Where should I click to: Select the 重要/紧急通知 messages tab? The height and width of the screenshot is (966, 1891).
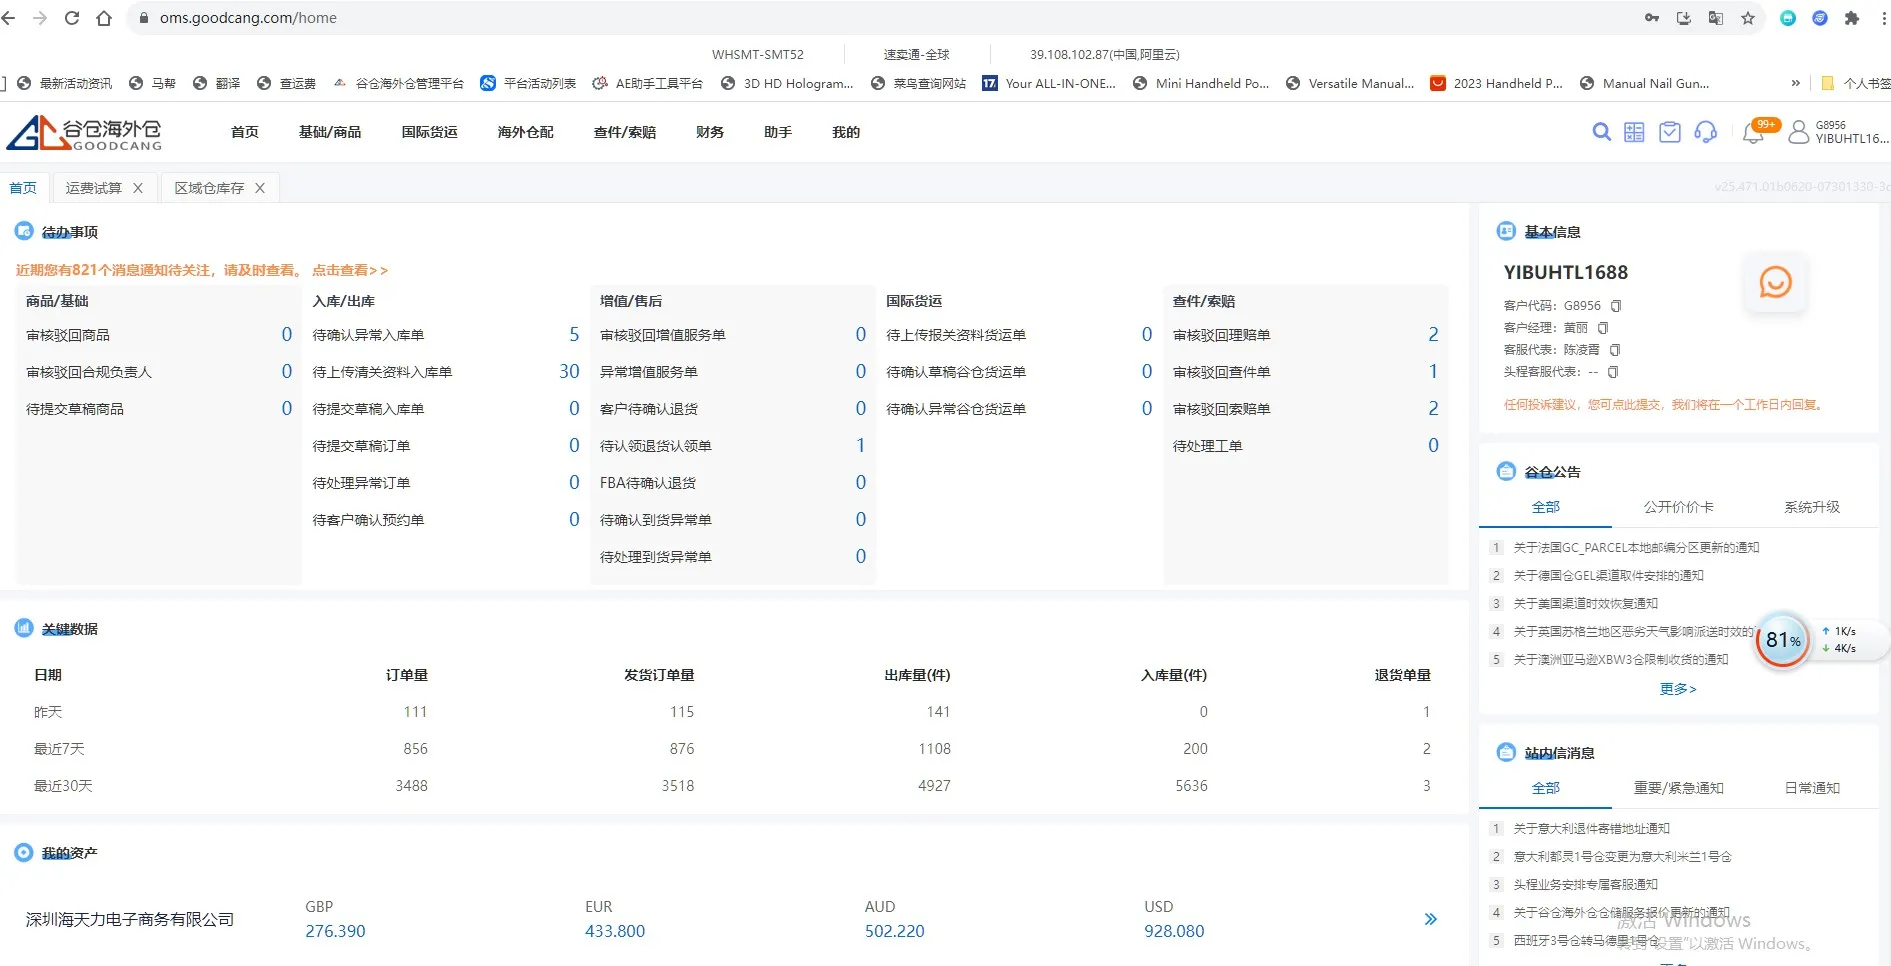(1678, 788)
